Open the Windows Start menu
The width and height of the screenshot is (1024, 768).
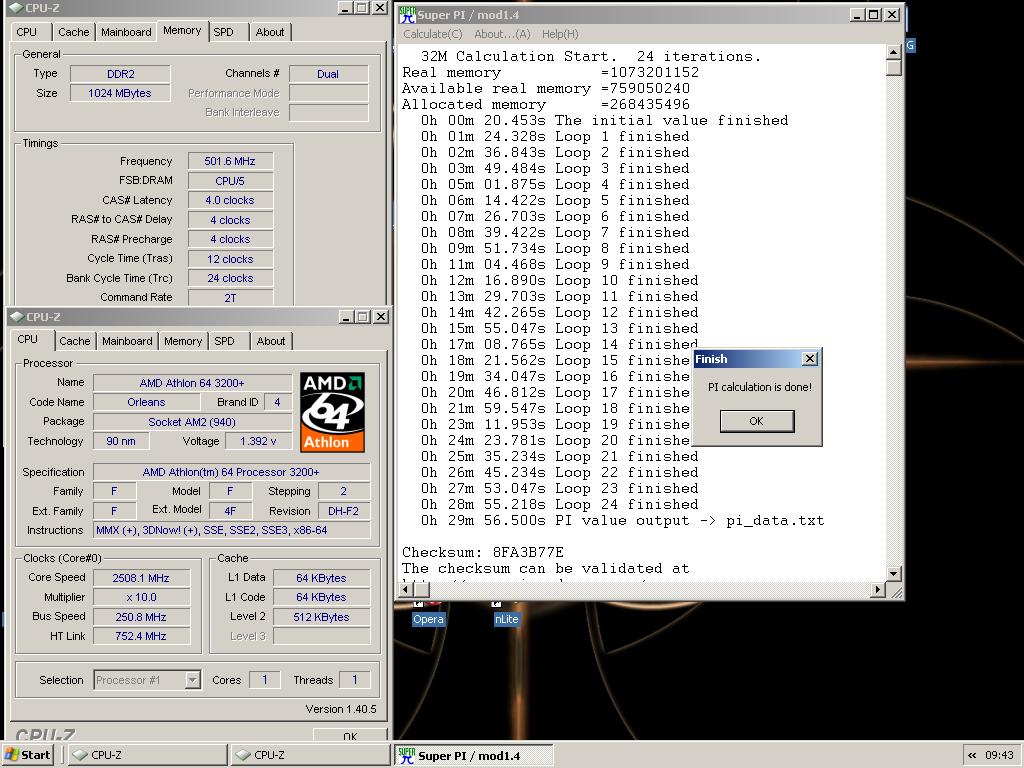[x=27, y=755]
